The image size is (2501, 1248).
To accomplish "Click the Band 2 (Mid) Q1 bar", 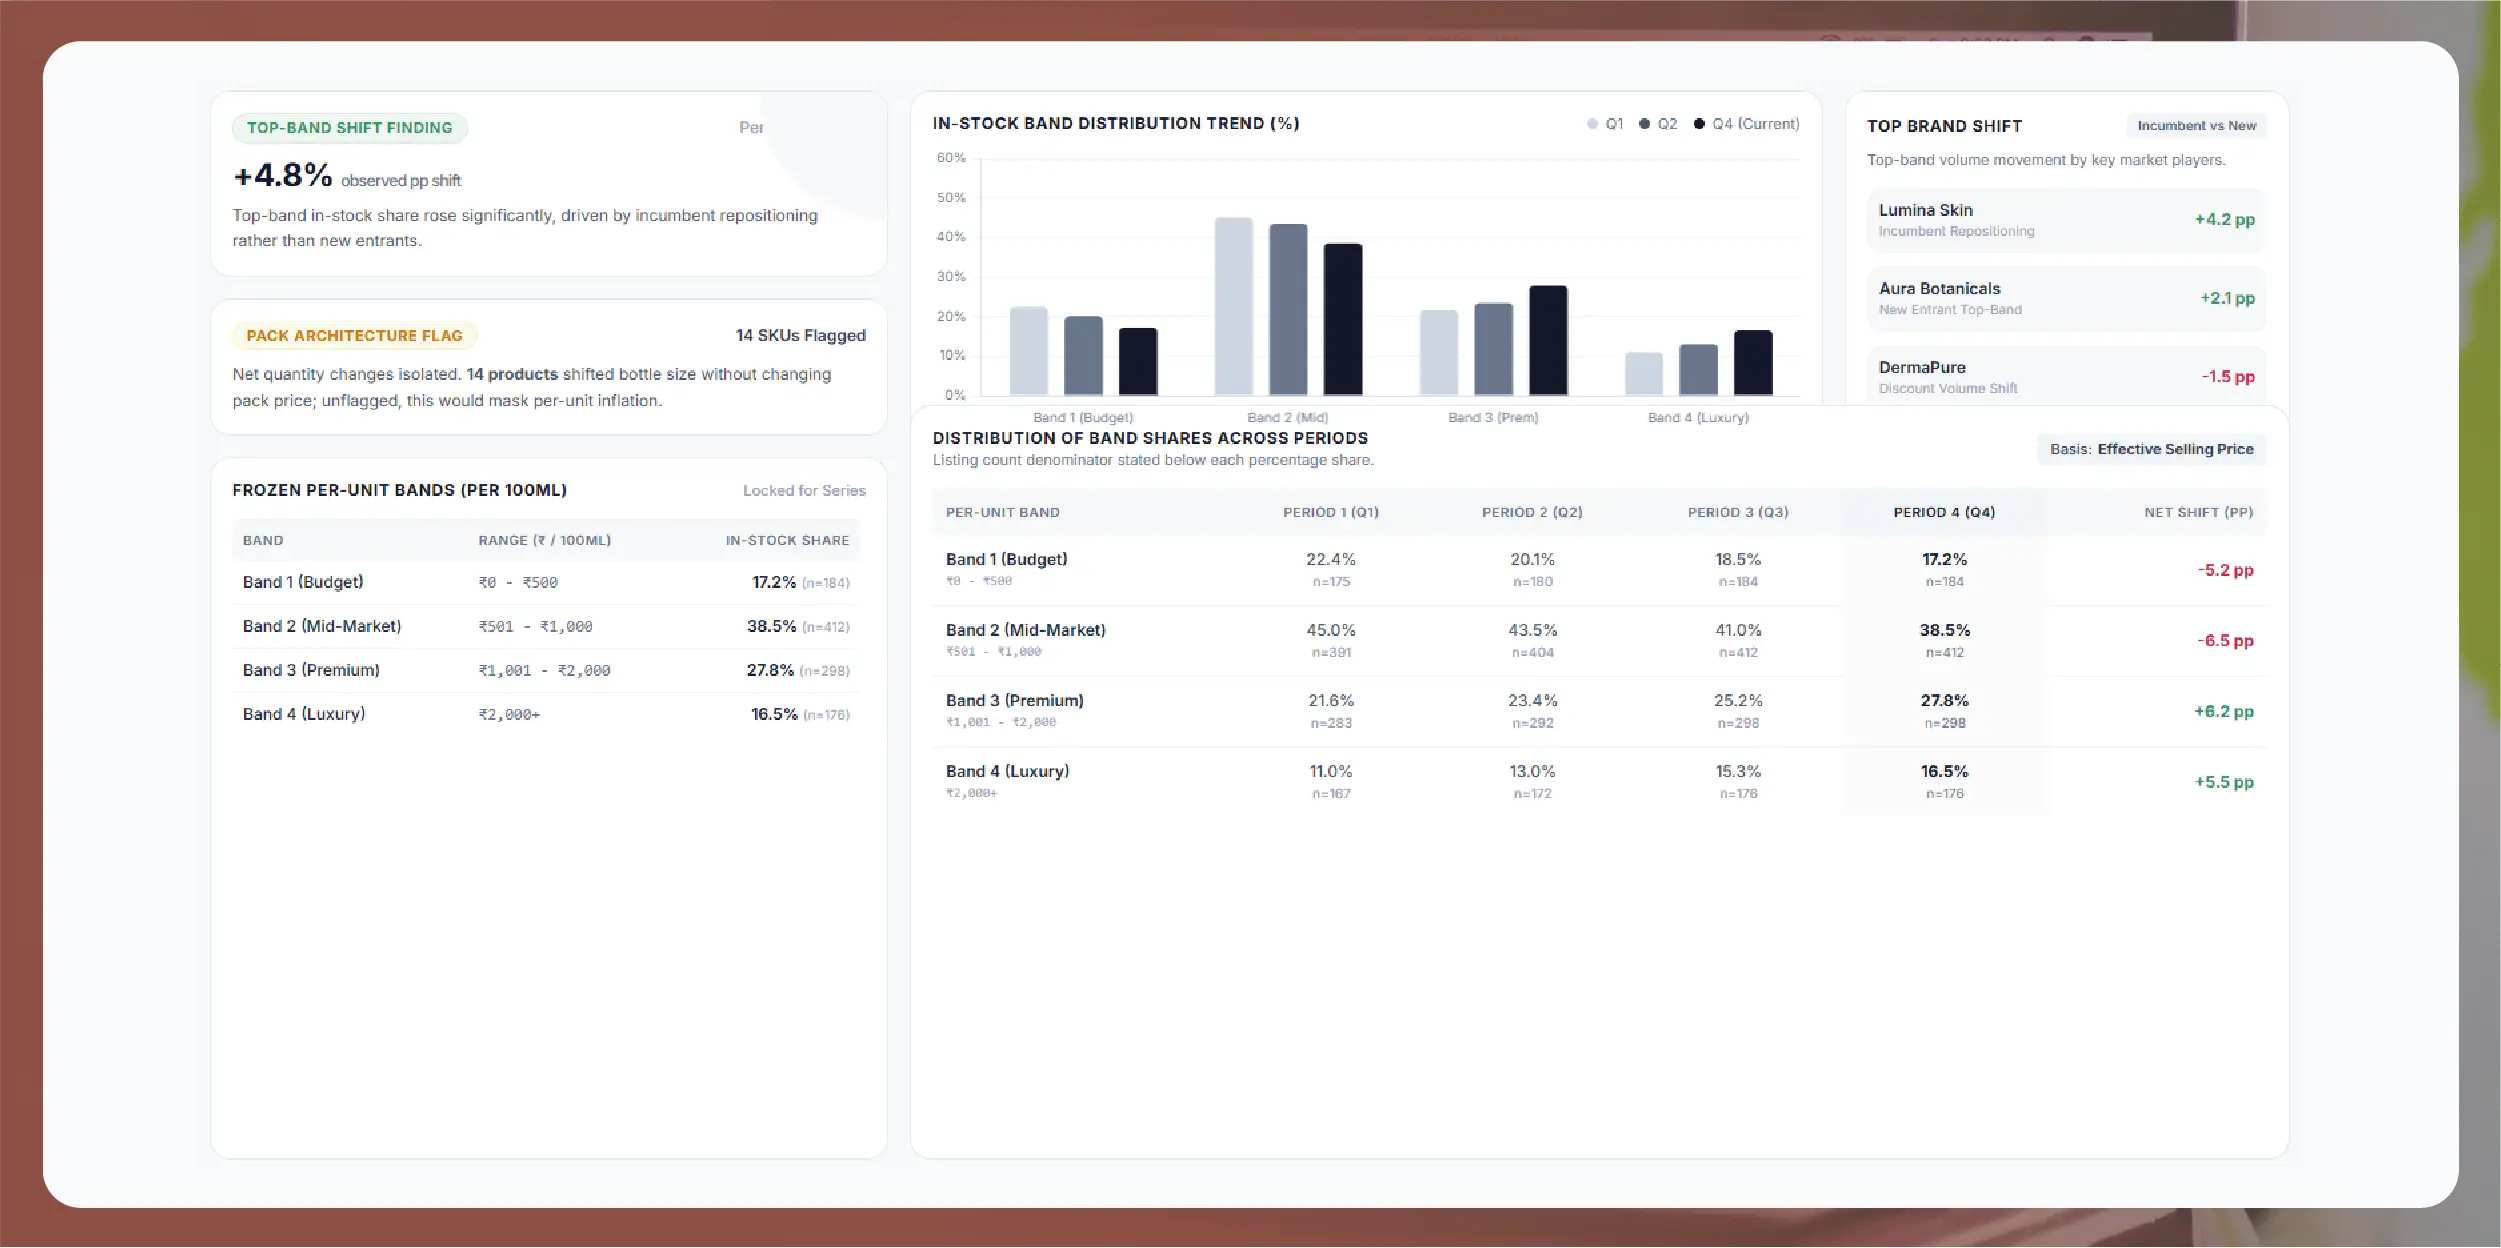I will point(1233,307).
